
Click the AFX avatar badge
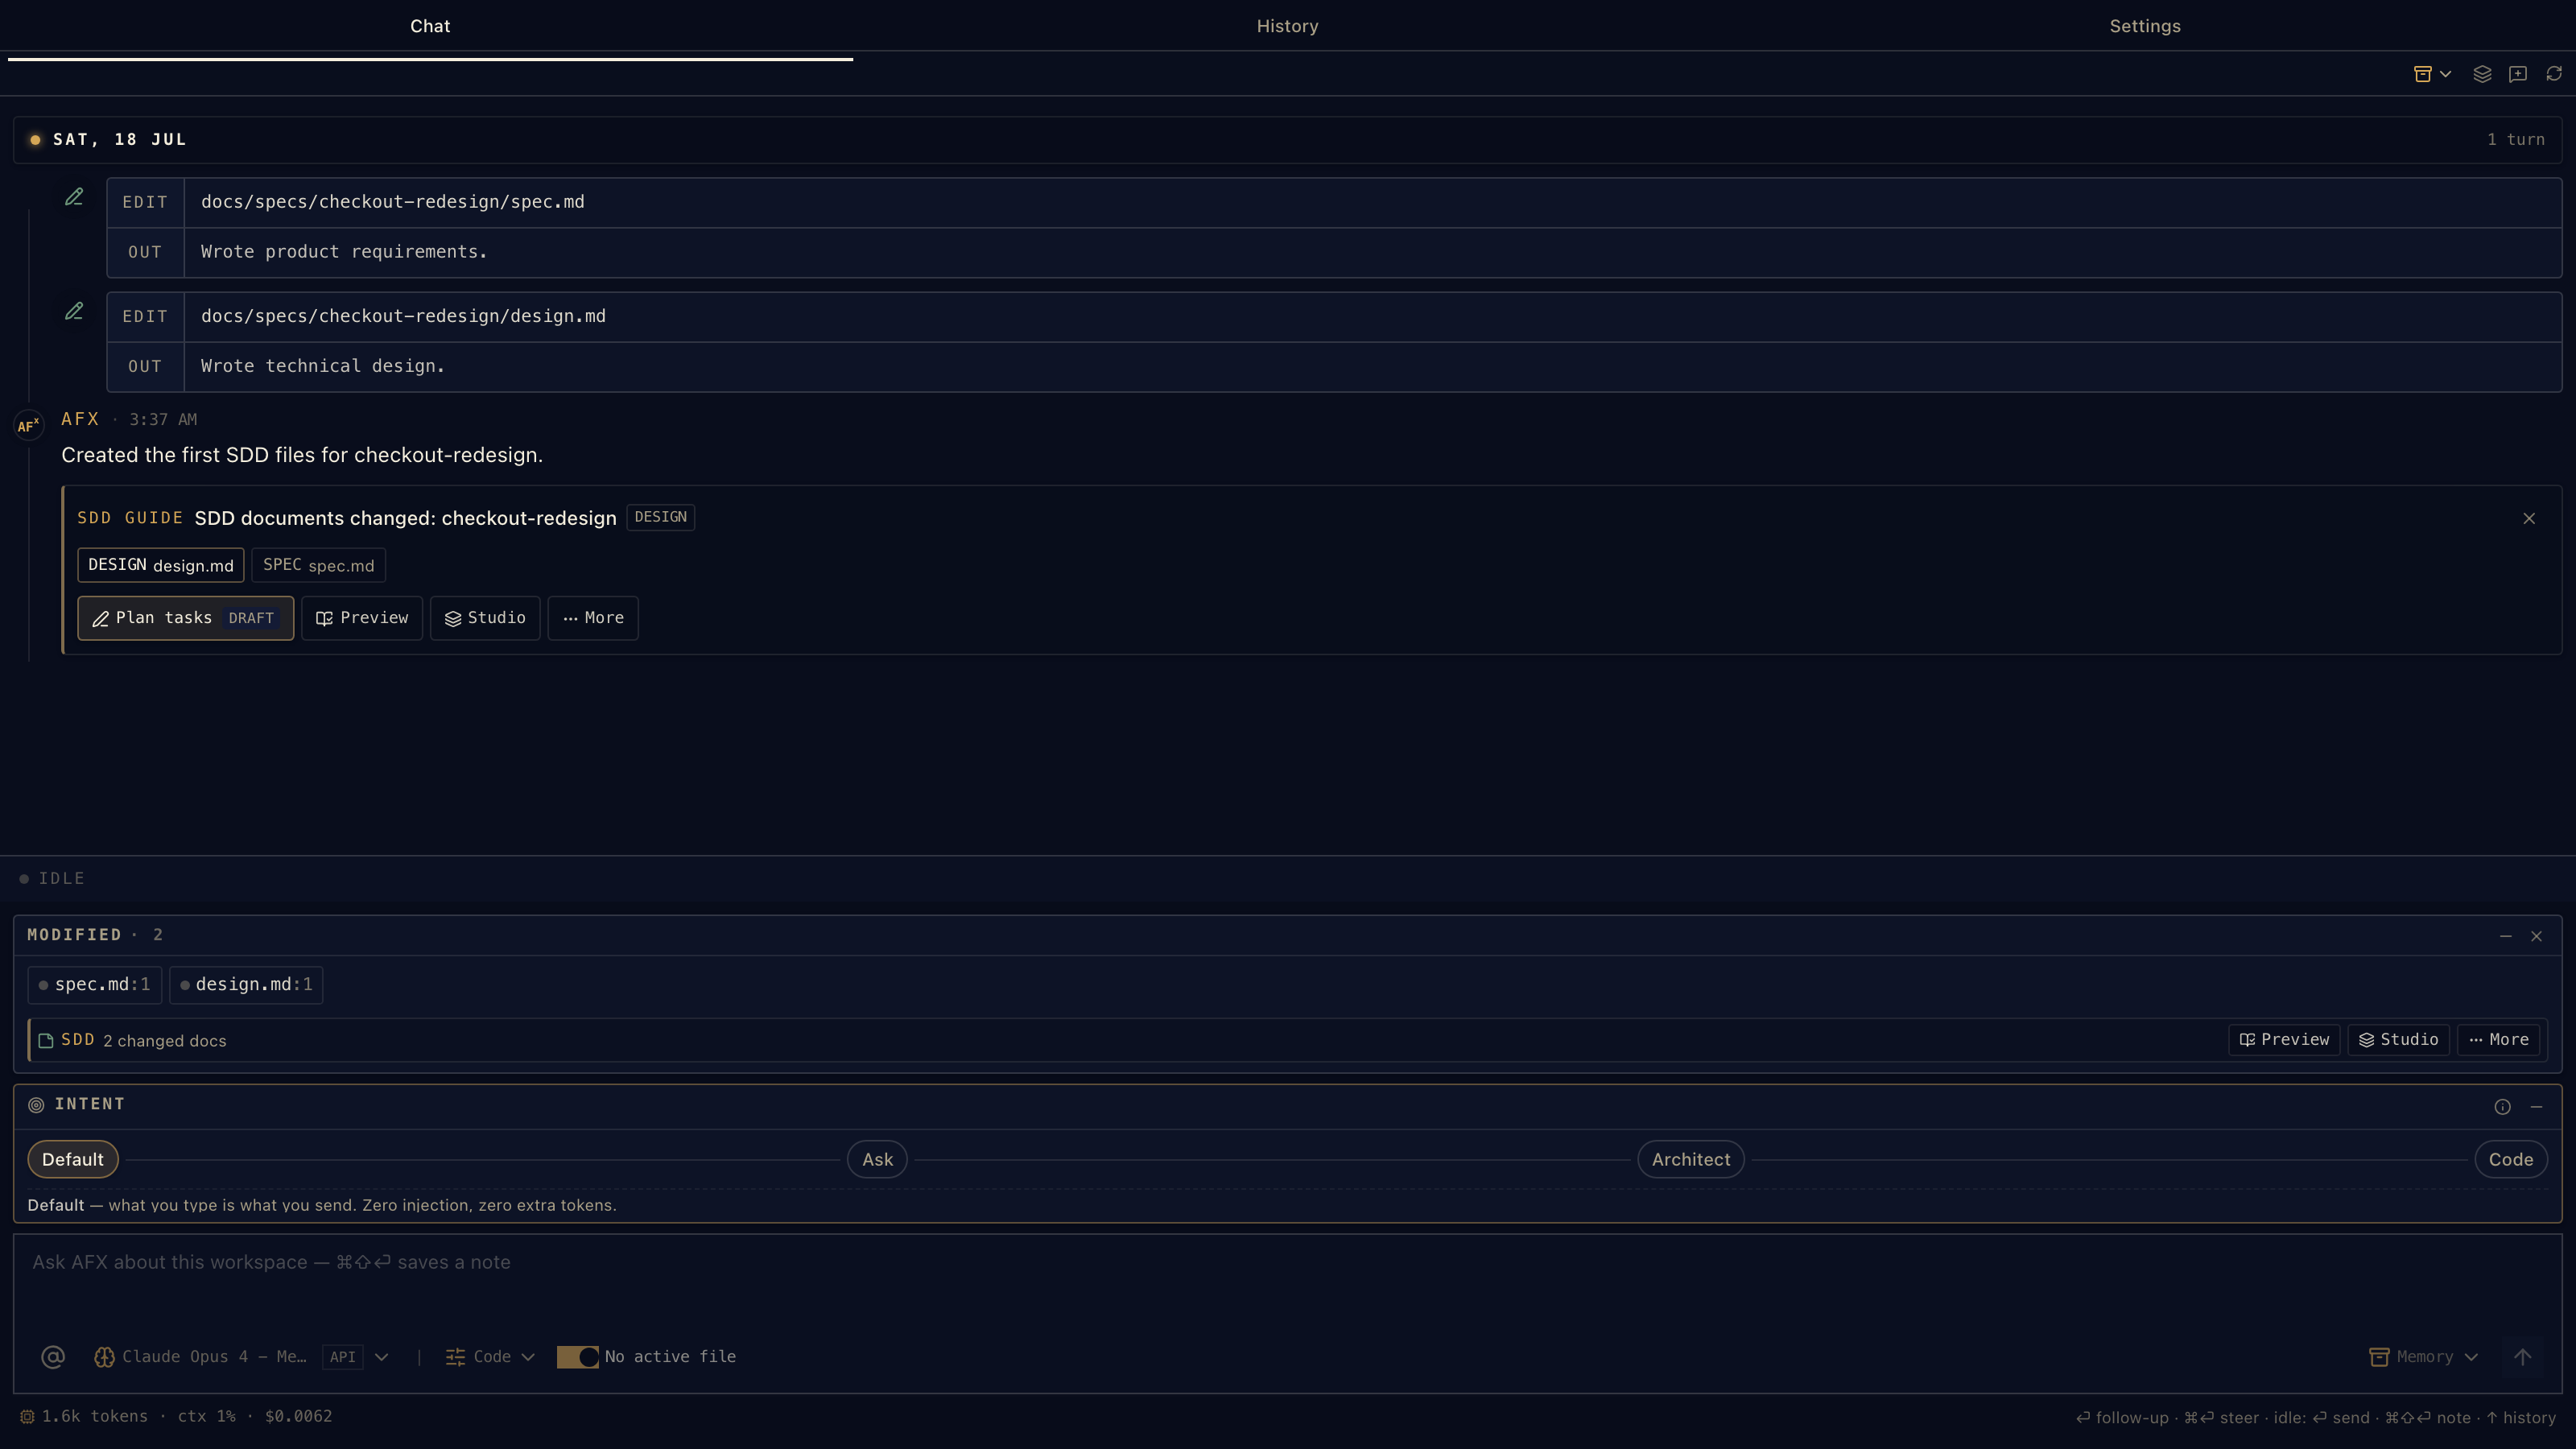point(28,426)
